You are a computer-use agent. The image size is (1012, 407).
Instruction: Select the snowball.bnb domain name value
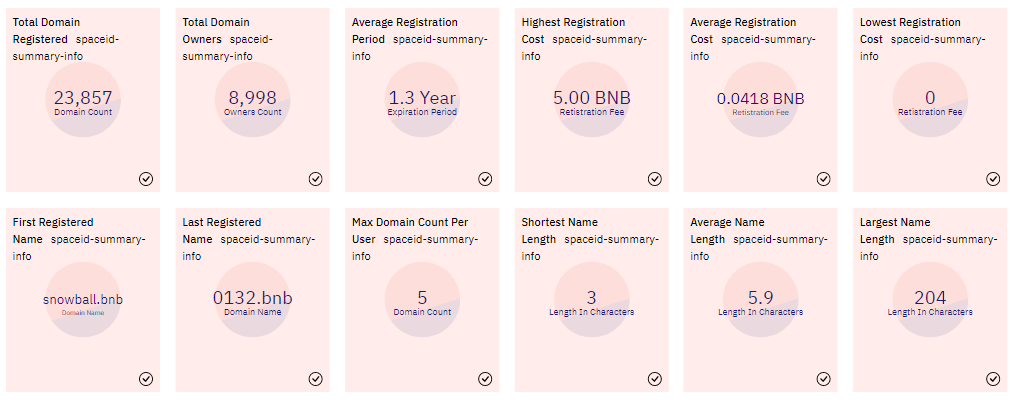click(x=83, y=299)
